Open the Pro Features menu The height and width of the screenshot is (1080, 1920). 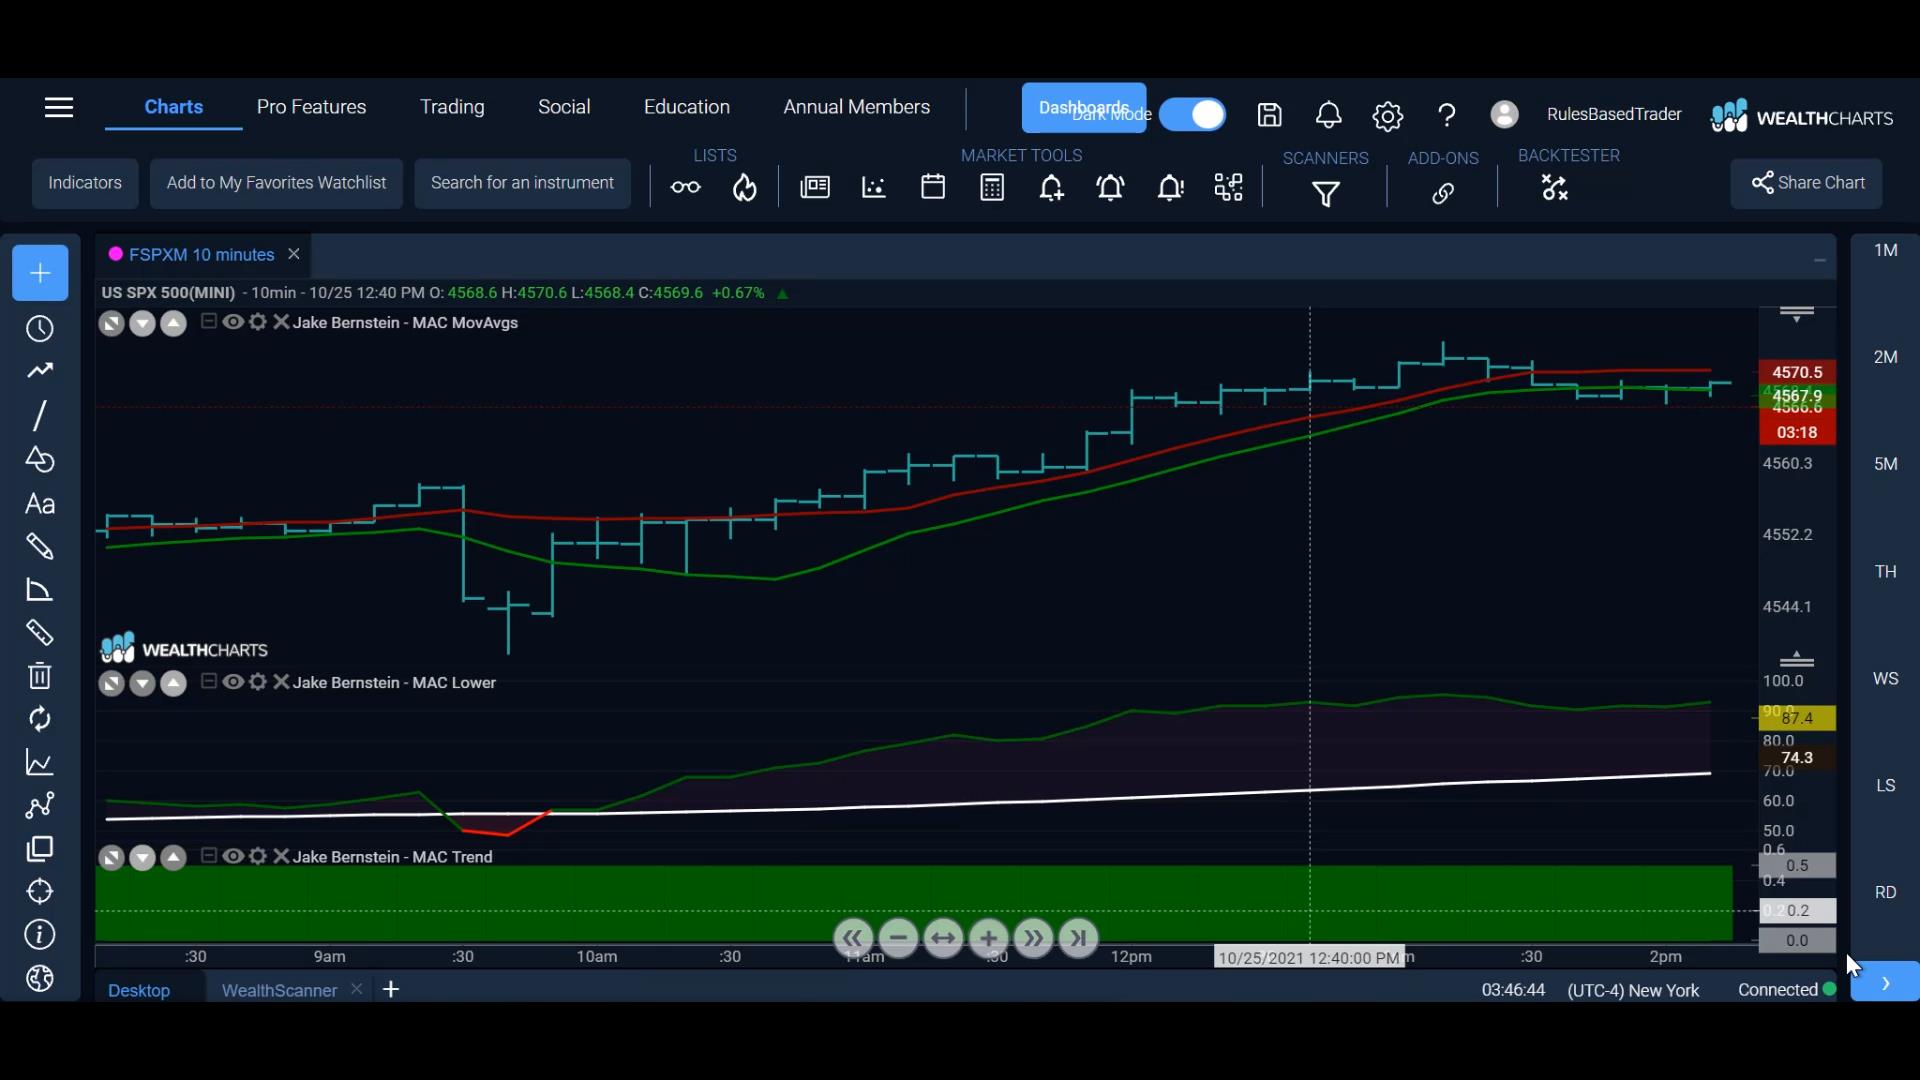click(311, 107)
